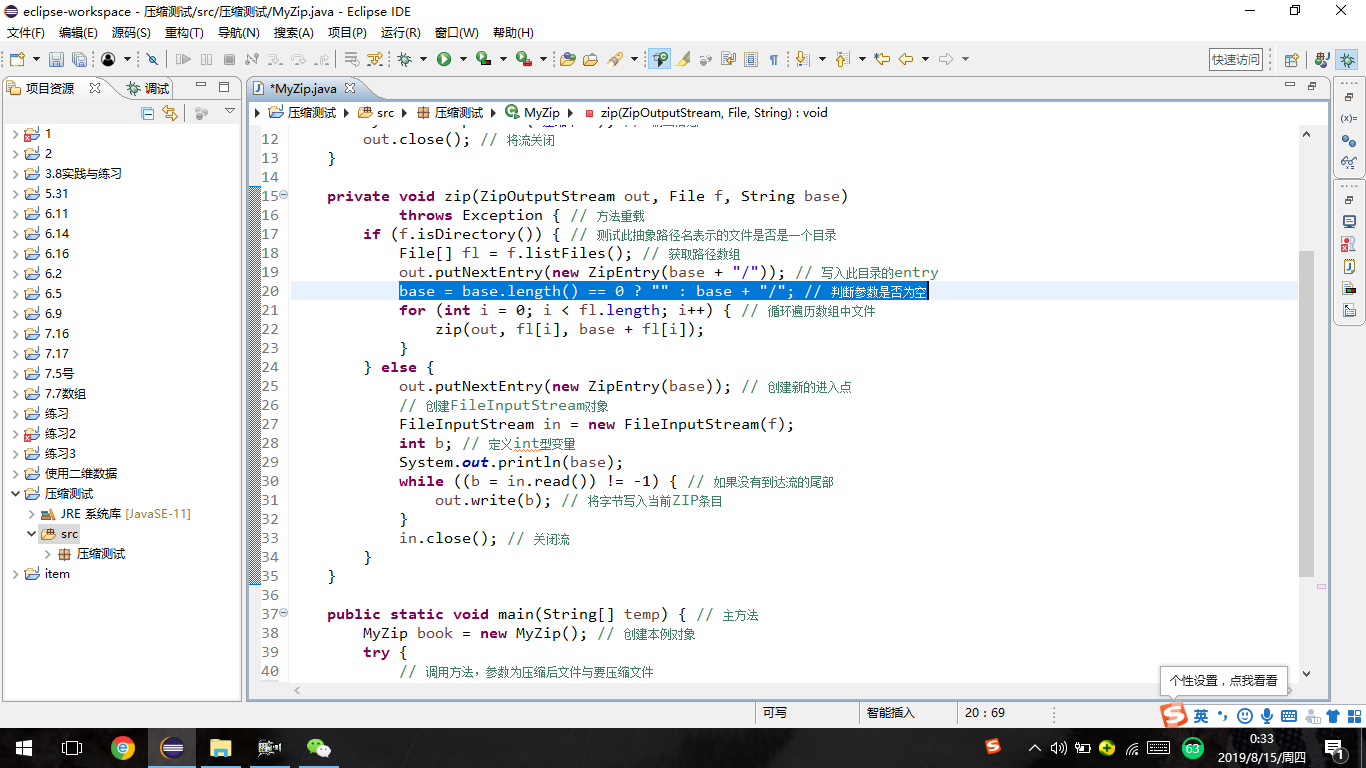
Task: Click the Open Task folder icon
Action: point(590,59)
